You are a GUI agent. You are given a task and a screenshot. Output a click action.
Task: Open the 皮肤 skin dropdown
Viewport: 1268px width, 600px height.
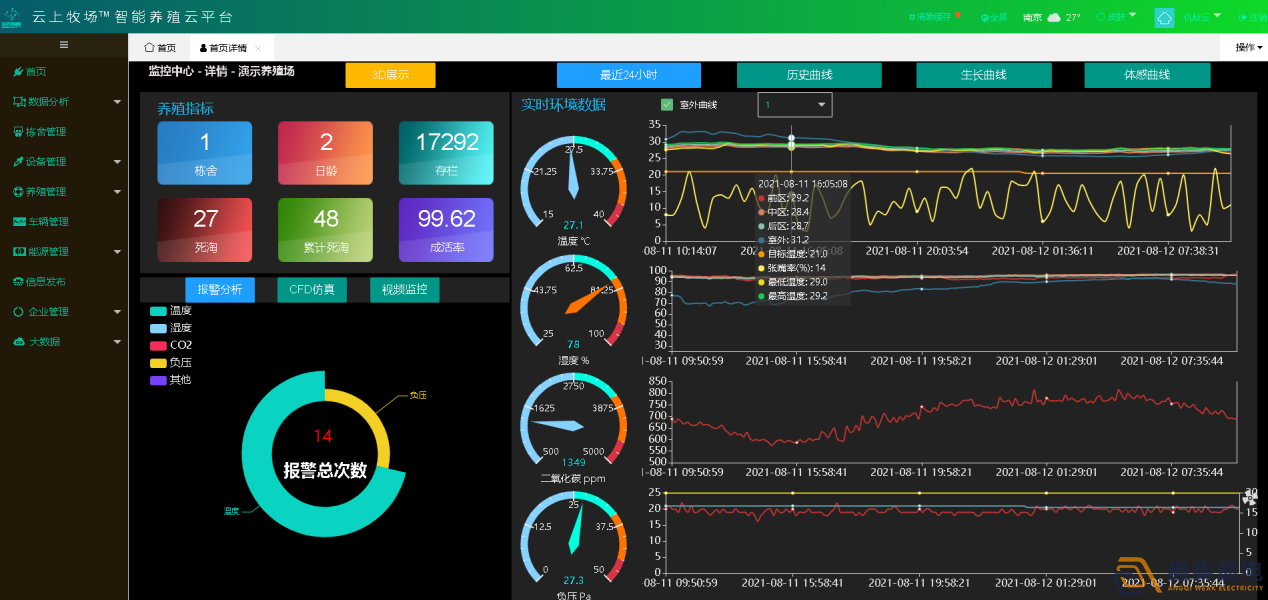click(x=1116, y=18)
